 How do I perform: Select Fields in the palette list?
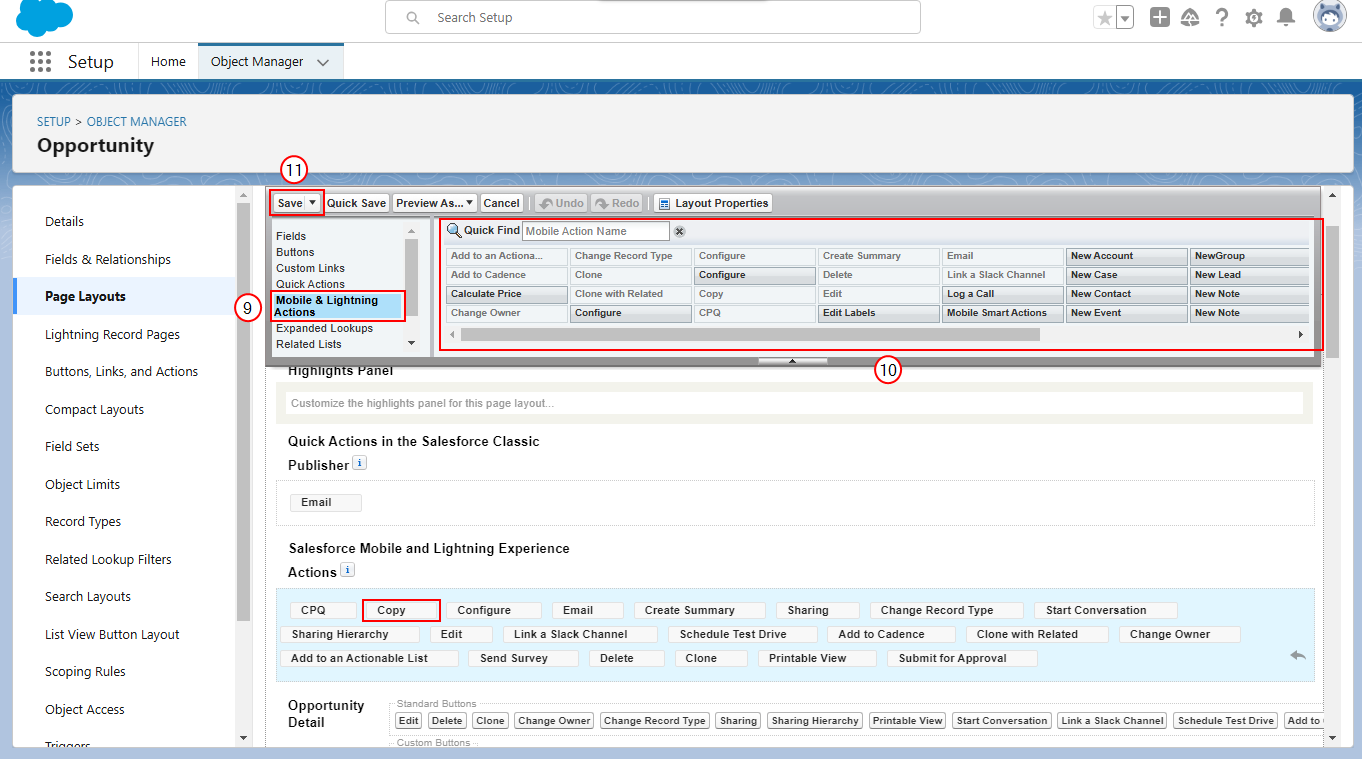coord(291,236)
